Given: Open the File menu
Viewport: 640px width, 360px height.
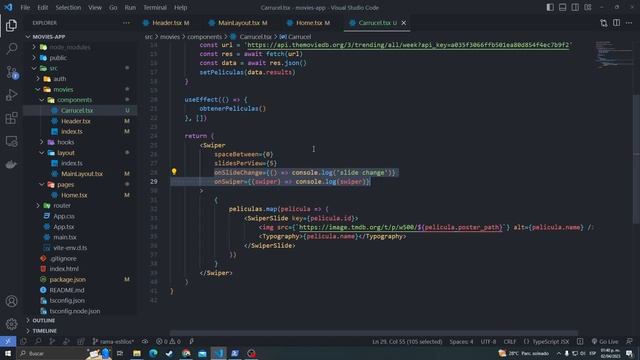Looking at the screenshot, I should tap(25, 7).
